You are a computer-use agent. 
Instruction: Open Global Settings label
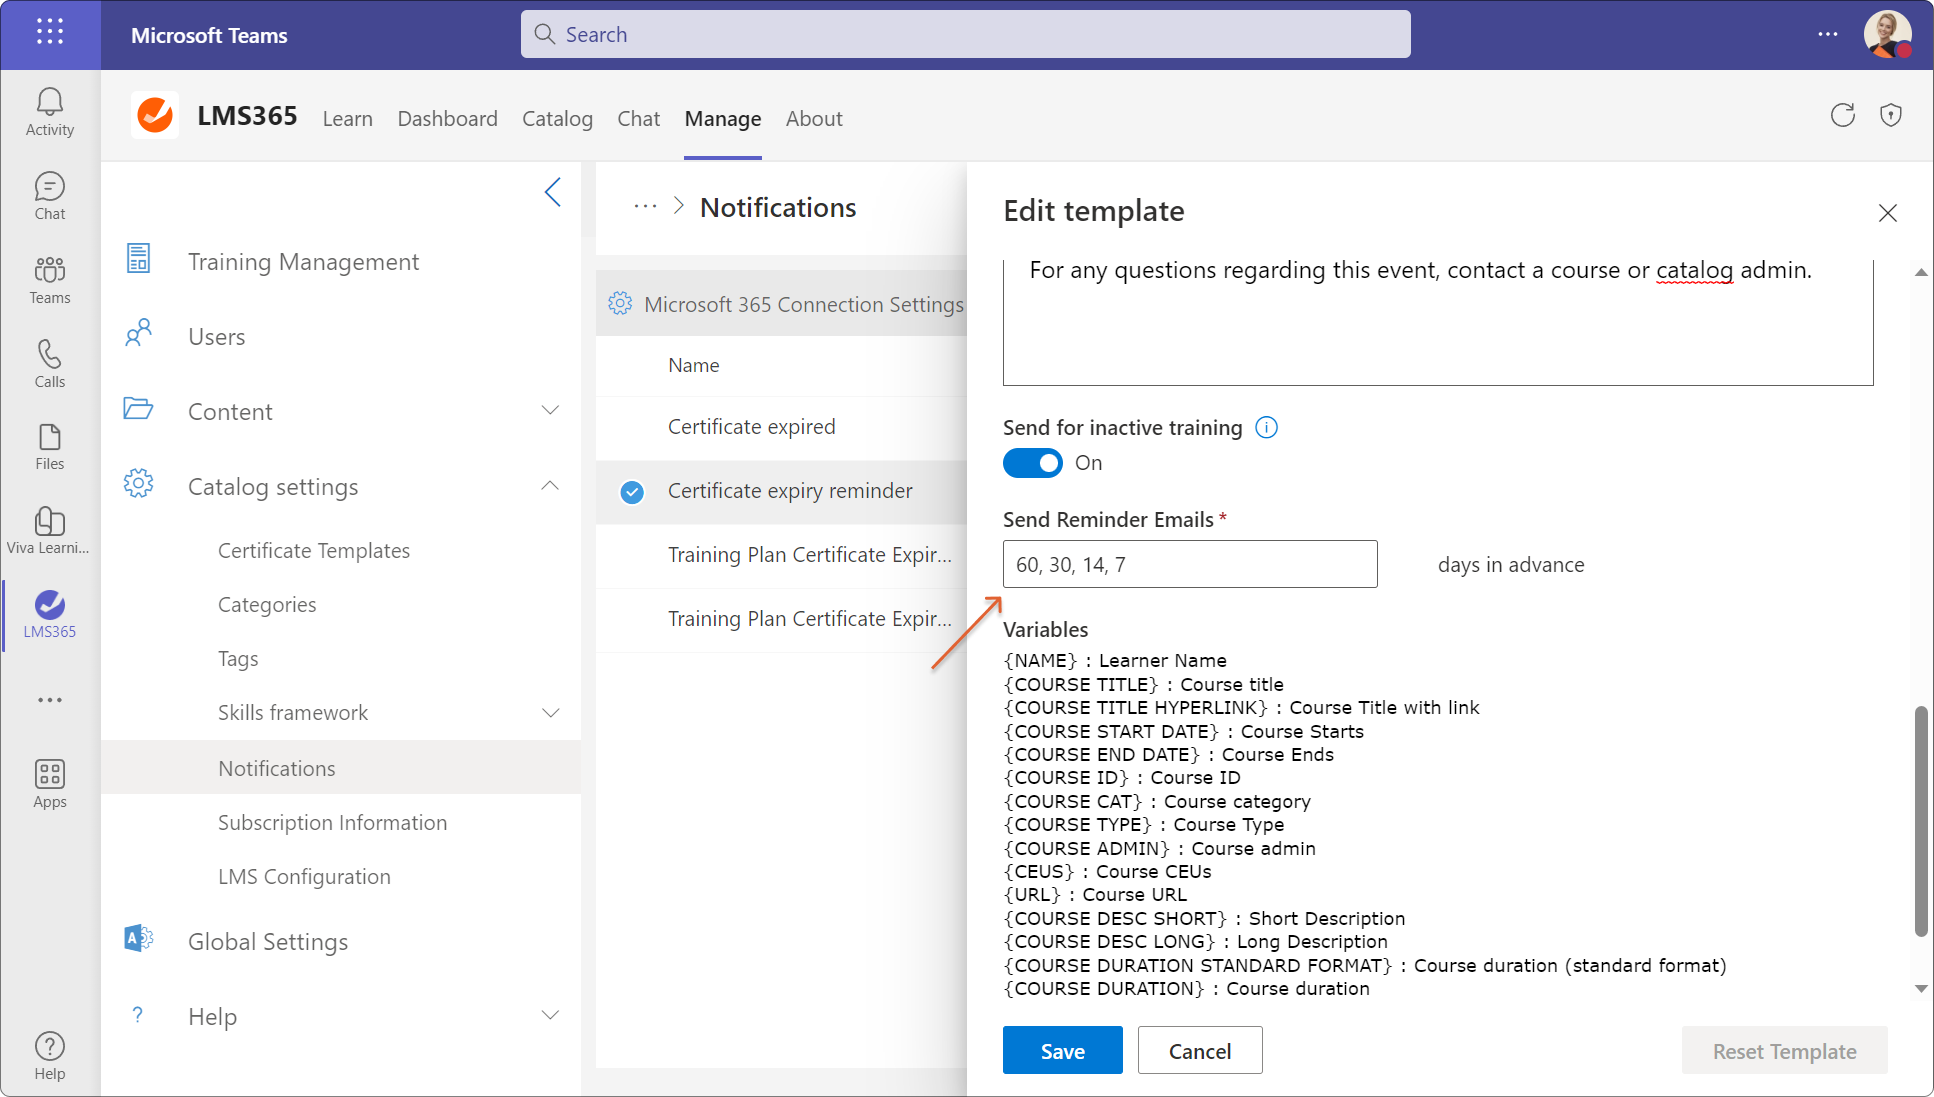pos(268,941)
